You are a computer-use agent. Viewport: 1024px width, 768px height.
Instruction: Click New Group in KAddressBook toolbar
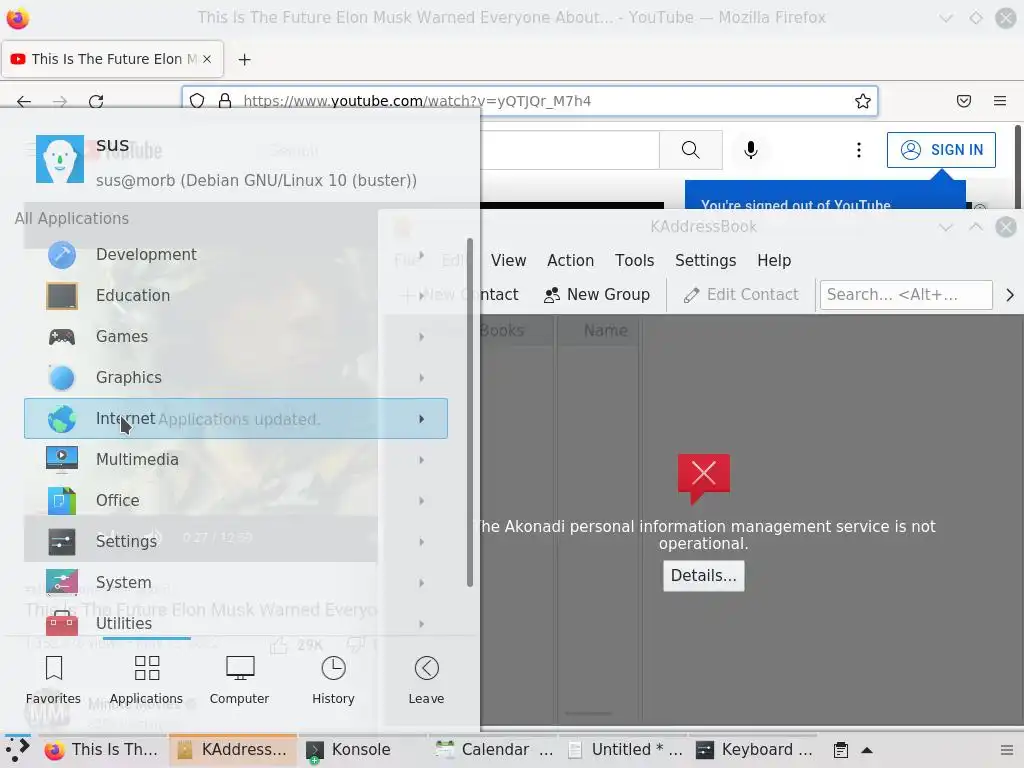[597, 295]
